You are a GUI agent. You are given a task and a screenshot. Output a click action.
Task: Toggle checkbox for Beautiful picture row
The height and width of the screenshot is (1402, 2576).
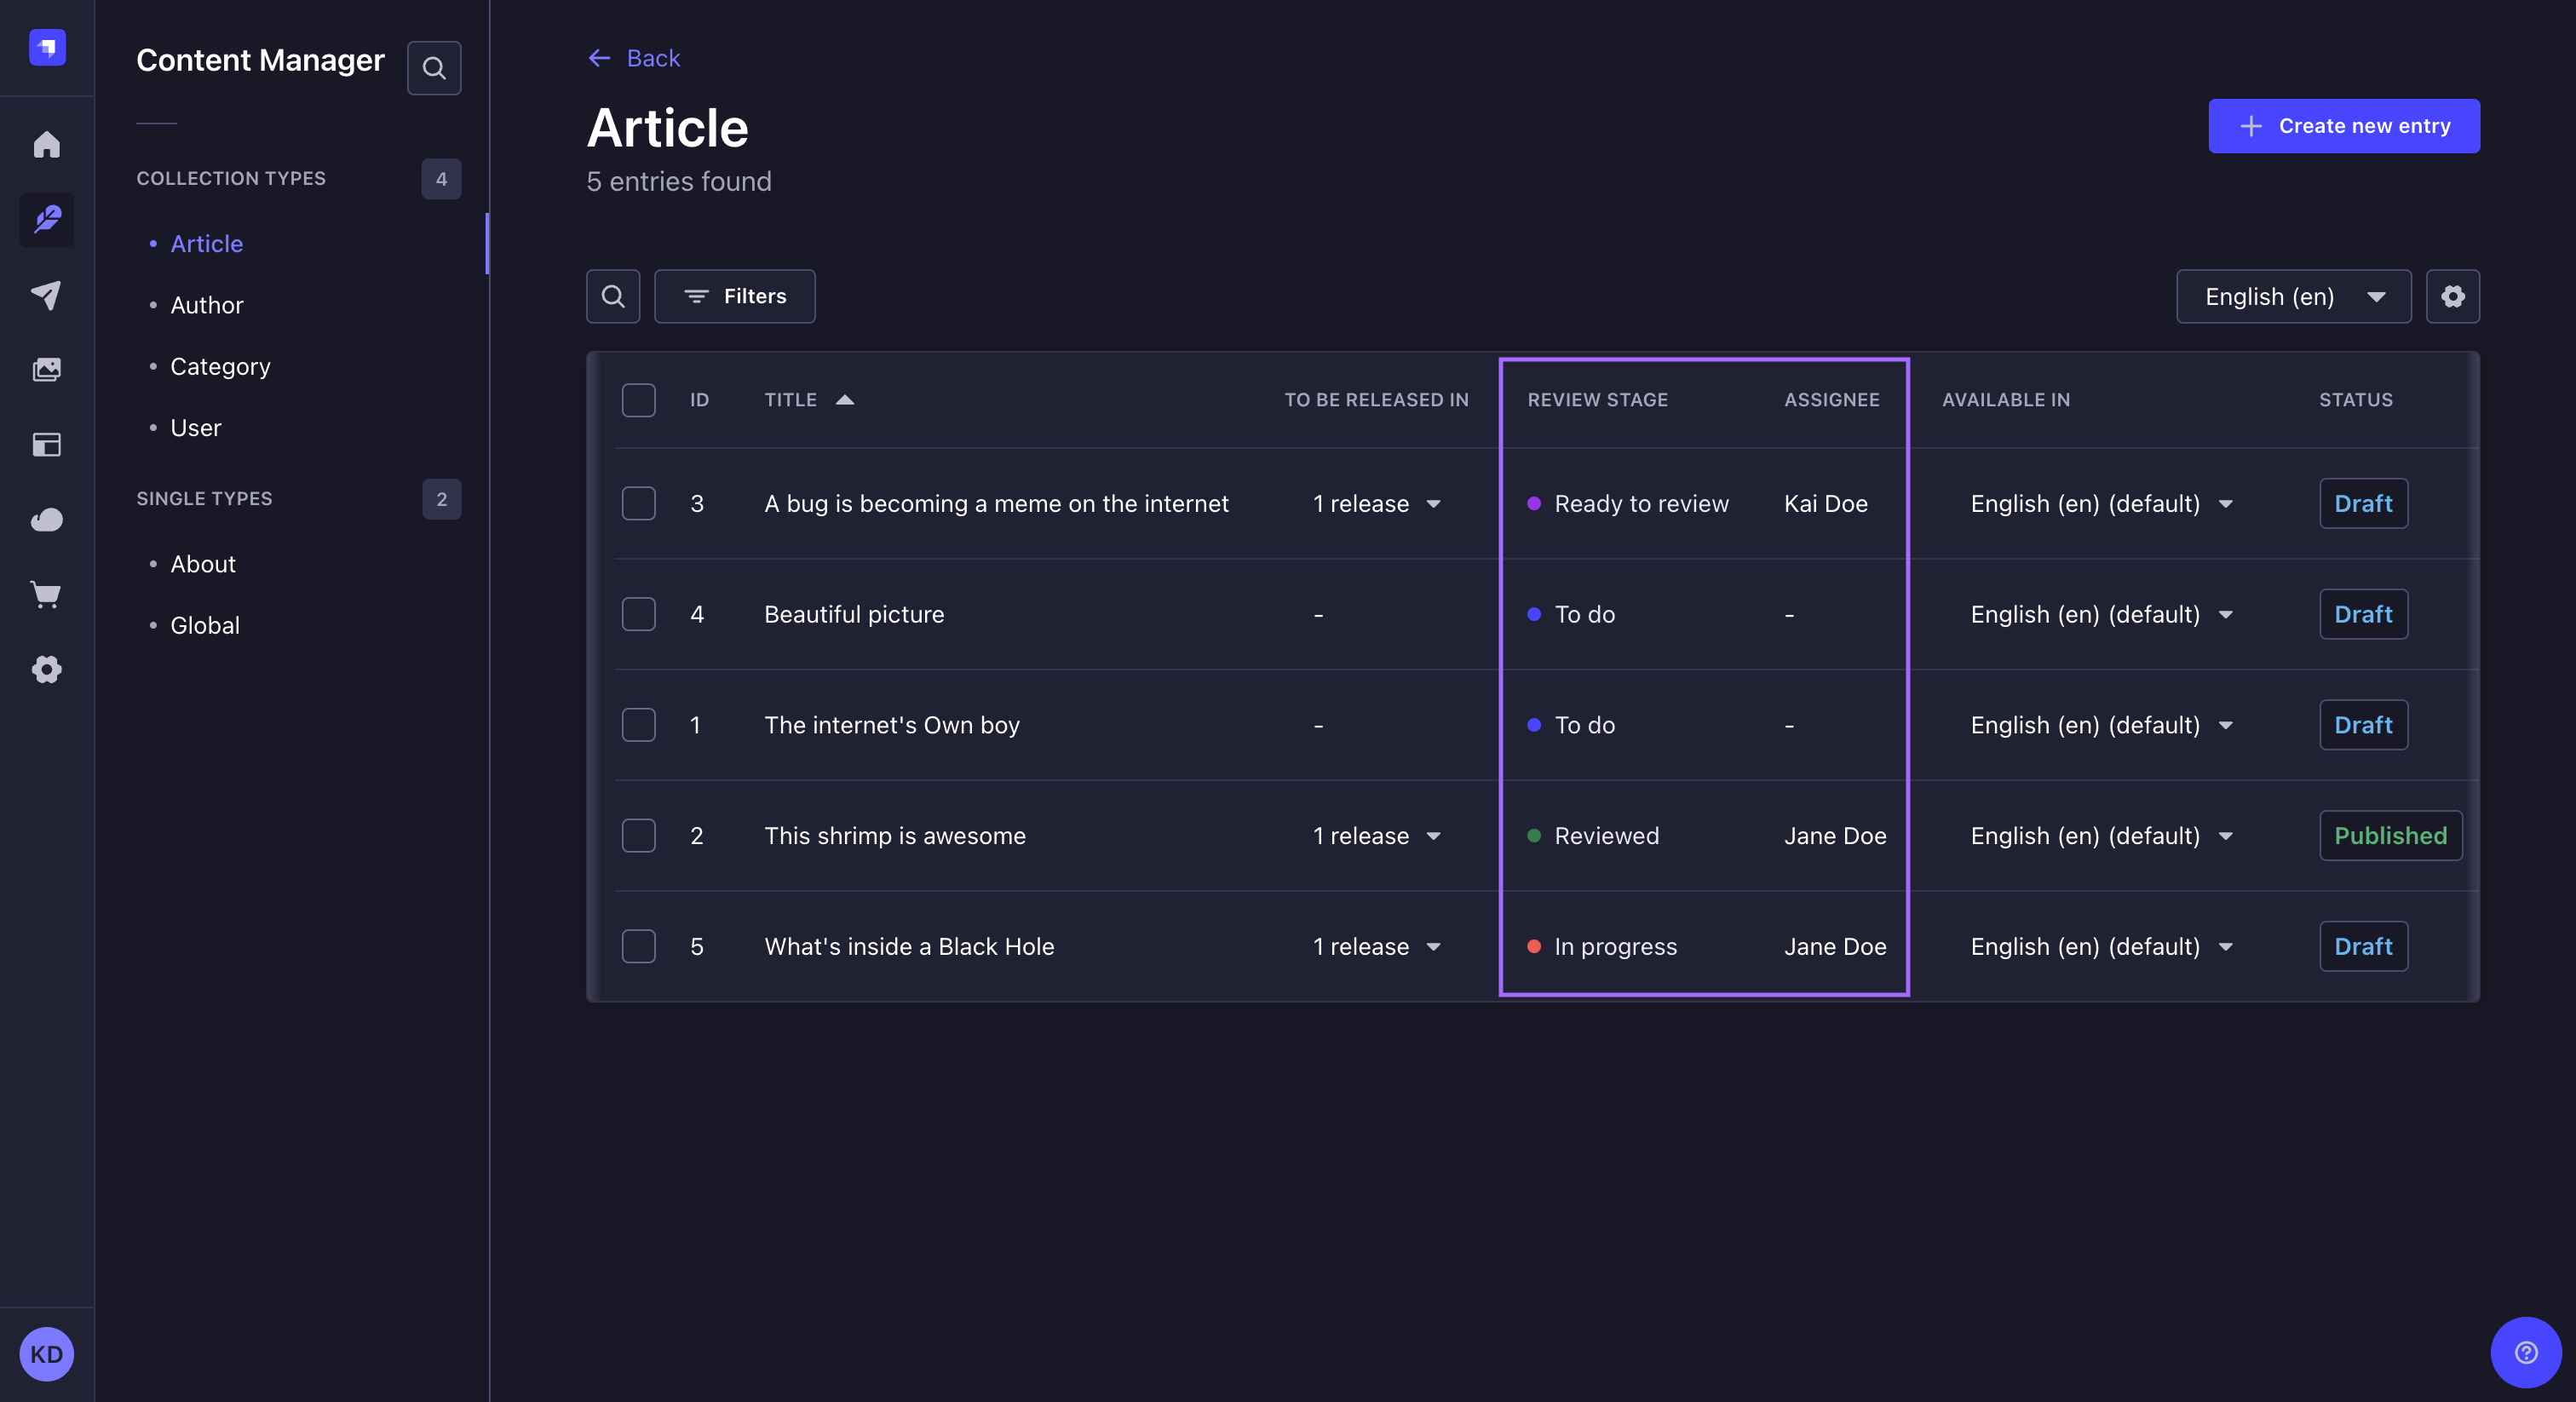click(637, 613)
